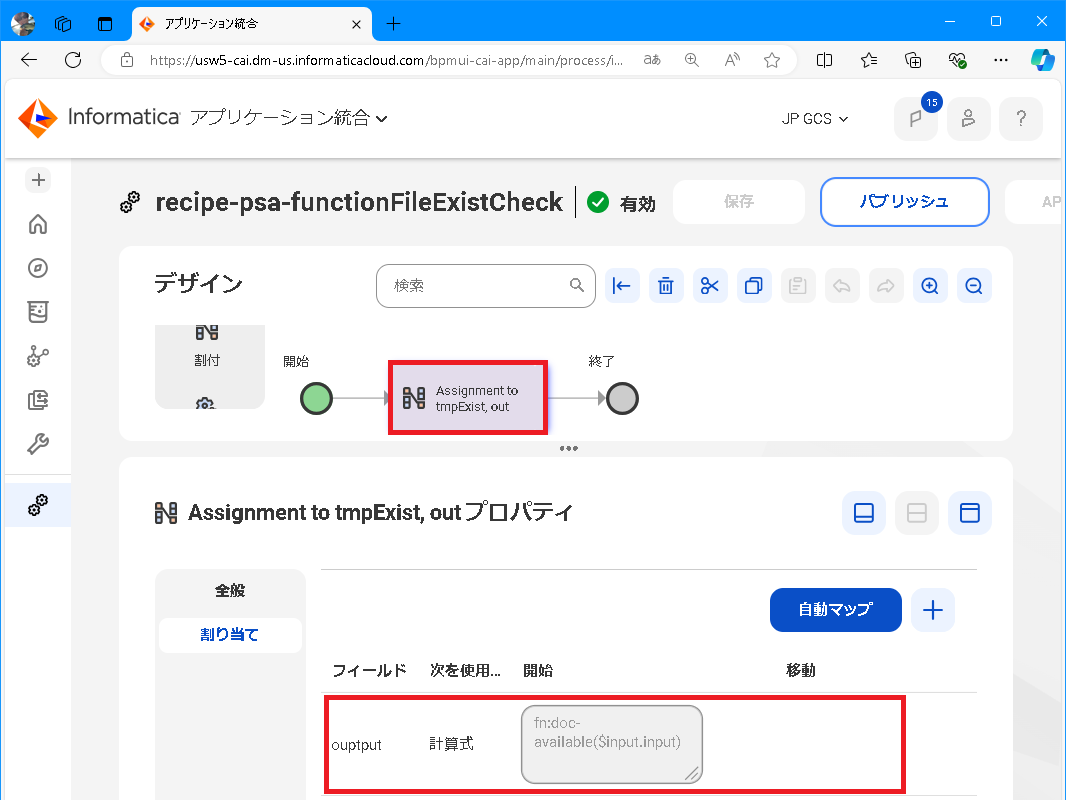Open the 割り当て tab
Viewport: 1066px width, 800px height.
point(230,635)
